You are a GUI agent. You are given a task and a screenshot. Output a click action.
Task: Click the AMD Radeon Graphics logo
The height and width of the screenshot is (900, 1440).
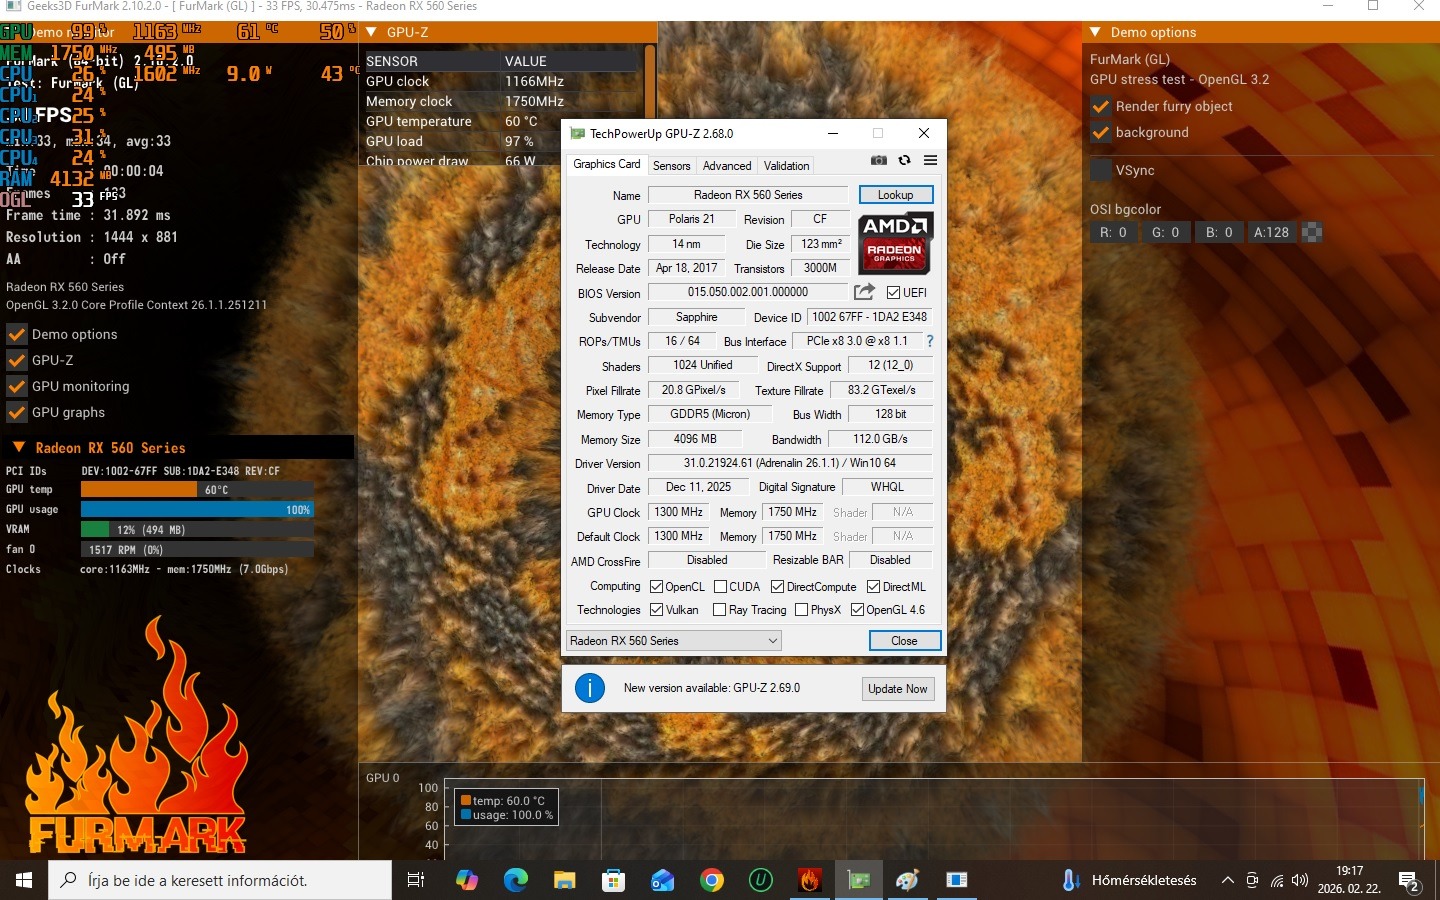click(x=897, y=243)
